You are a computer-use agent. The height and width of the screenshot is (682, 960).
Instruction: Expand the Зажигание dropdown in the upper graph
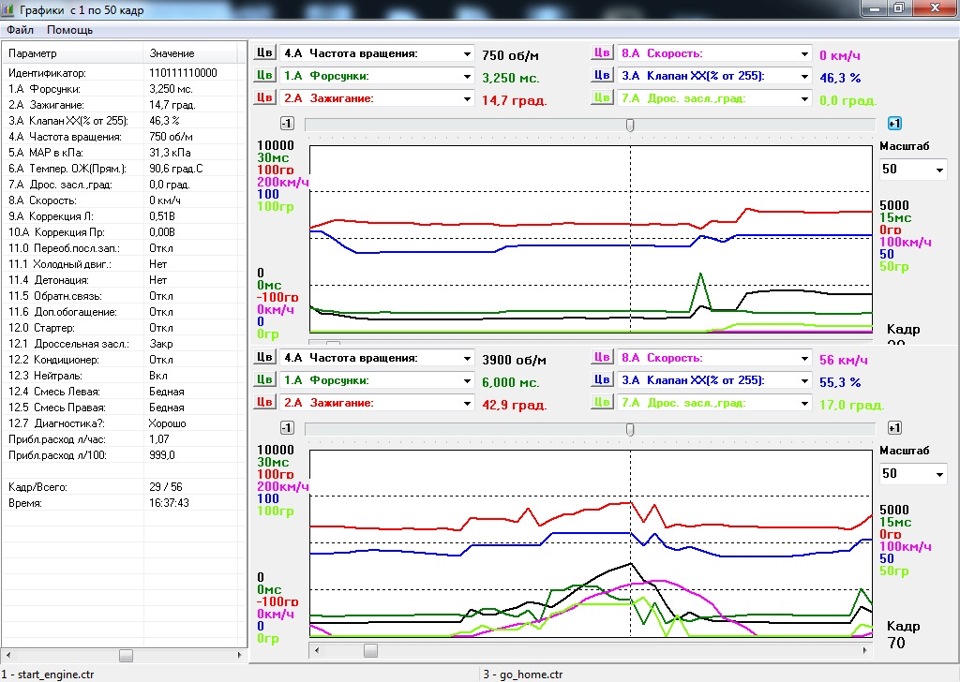pos(467,99)
